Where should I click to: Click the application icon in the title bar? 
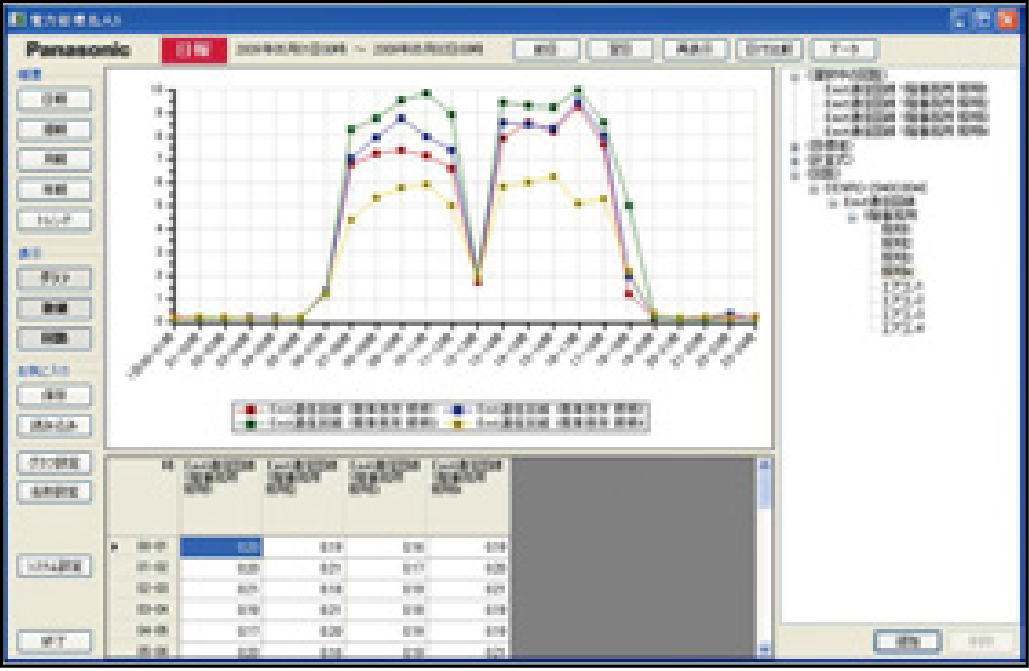[x=17, y=18]
